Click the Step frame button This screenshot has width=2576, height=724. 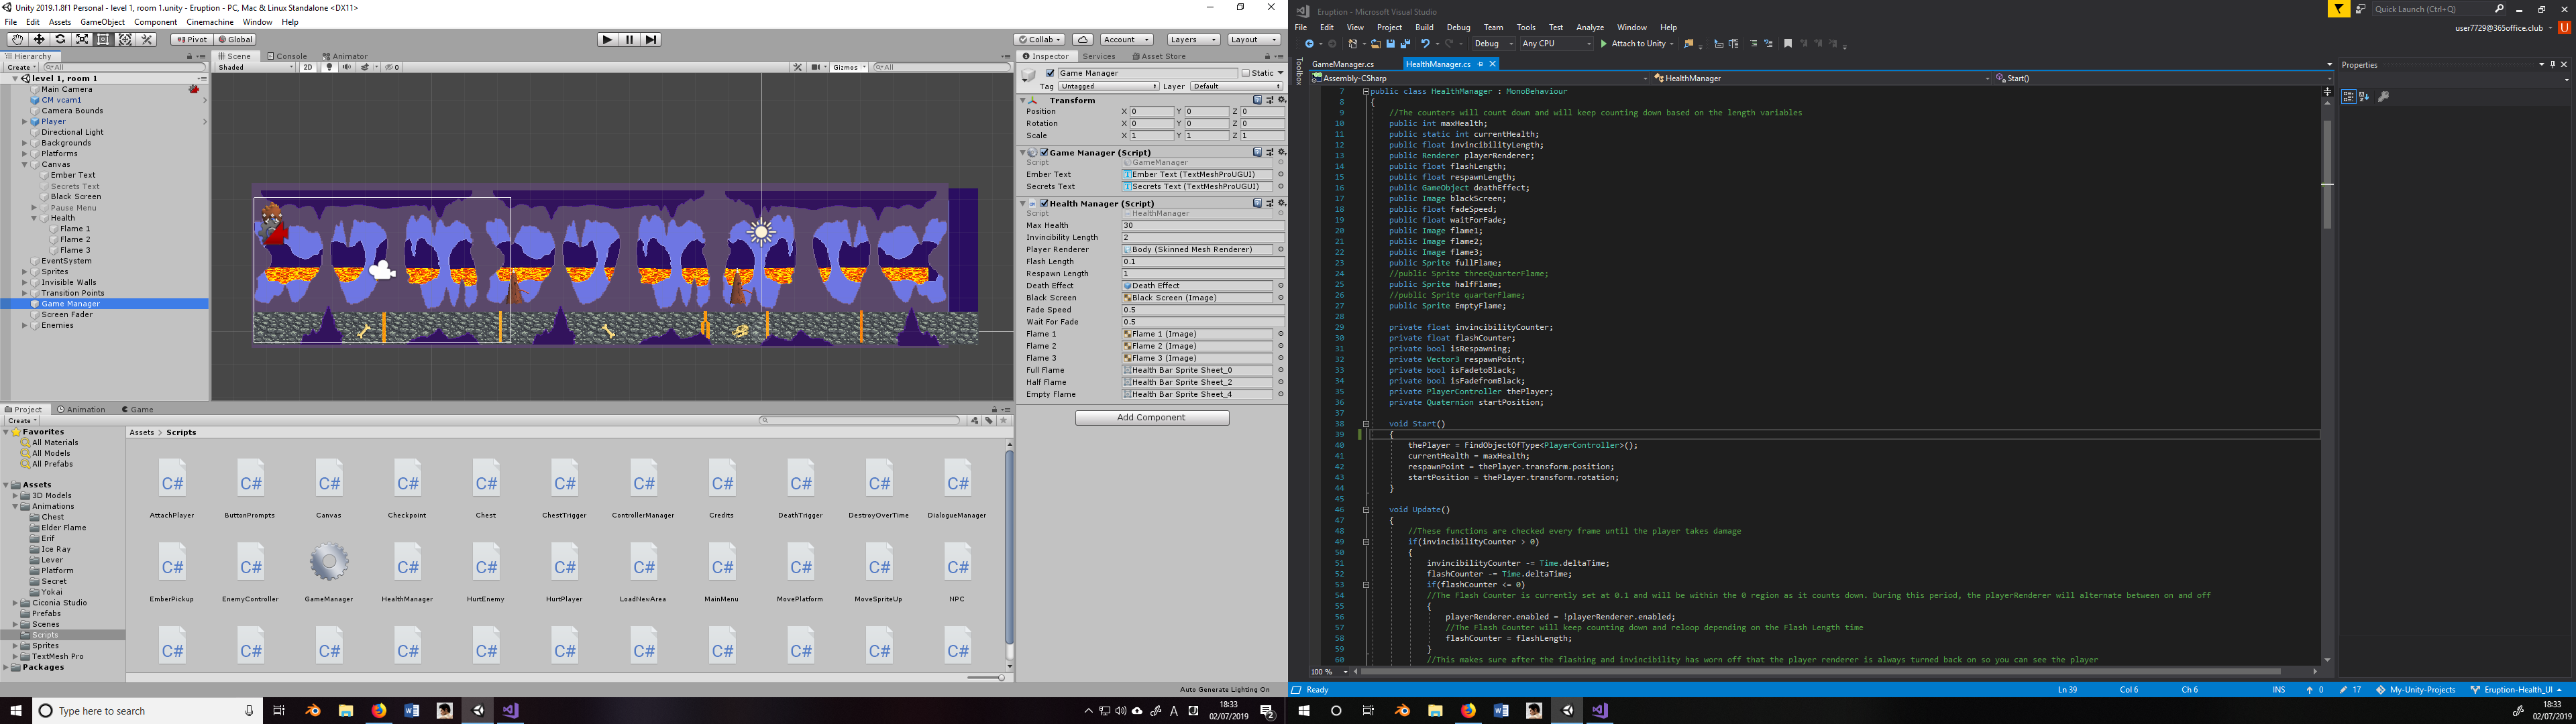[651, 40]
